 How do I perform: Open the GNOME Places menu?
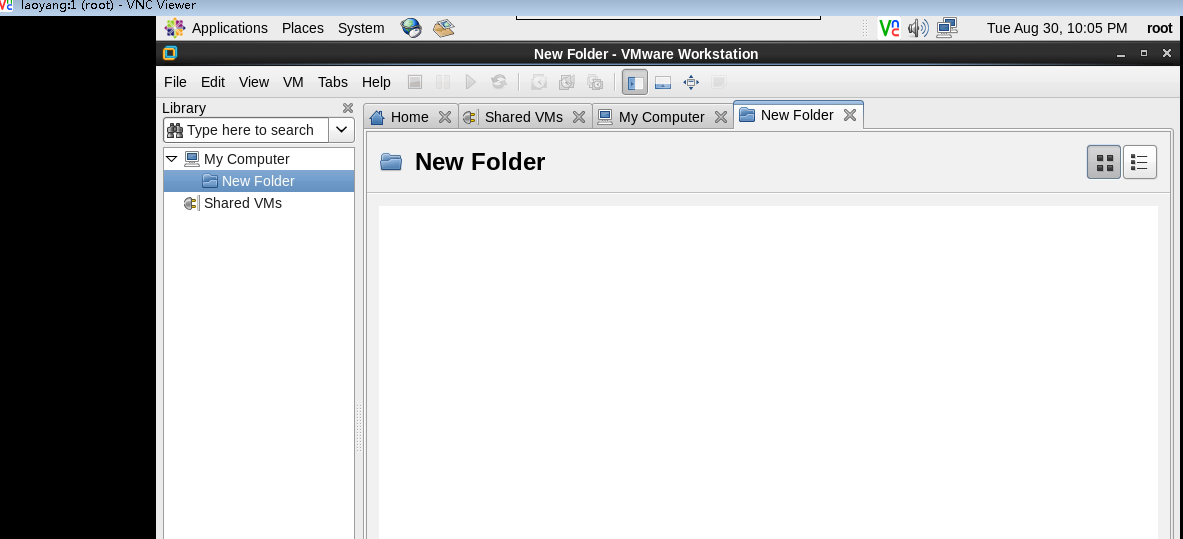click(x=303, y=28)
